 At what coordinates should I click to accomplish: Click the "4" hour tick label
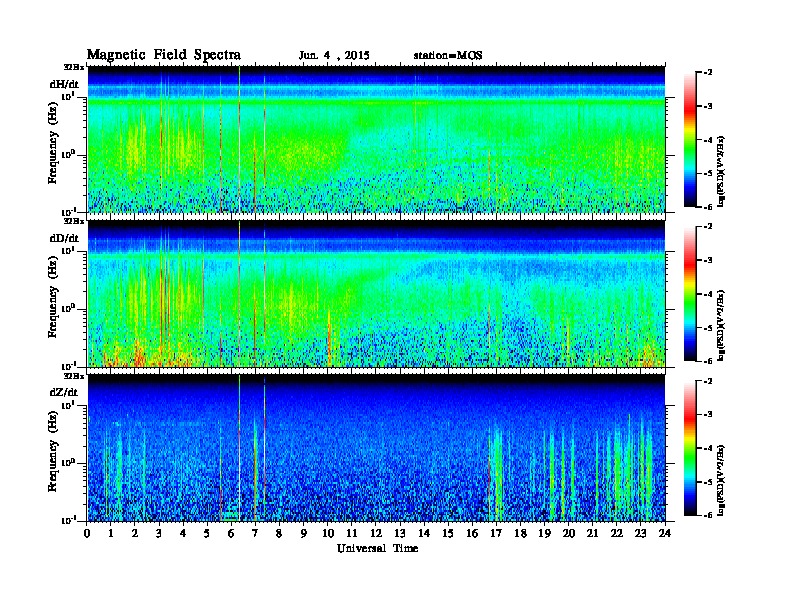183,533
